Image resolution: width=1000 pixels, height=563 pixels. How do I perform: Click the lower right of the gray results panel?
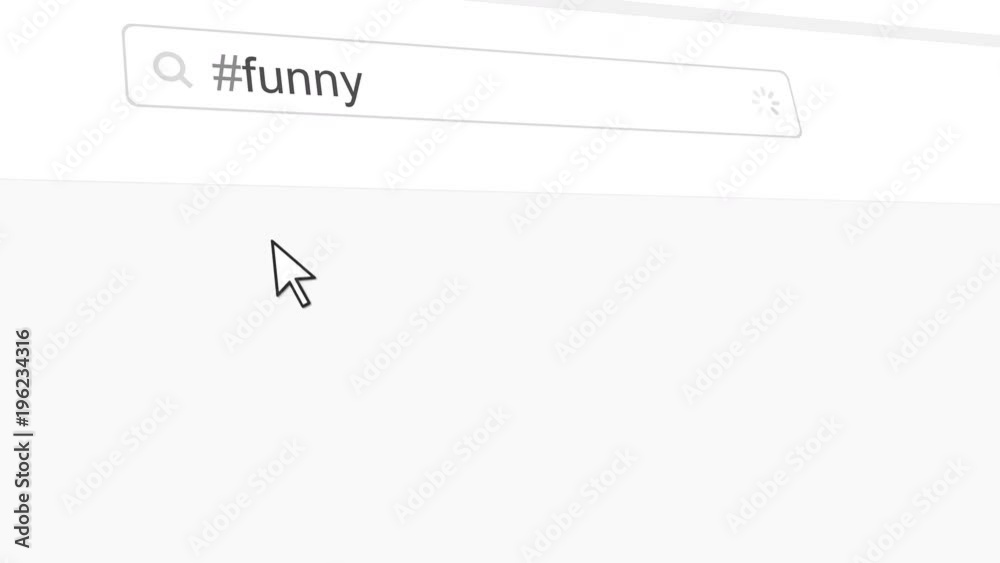pos(893,497)
